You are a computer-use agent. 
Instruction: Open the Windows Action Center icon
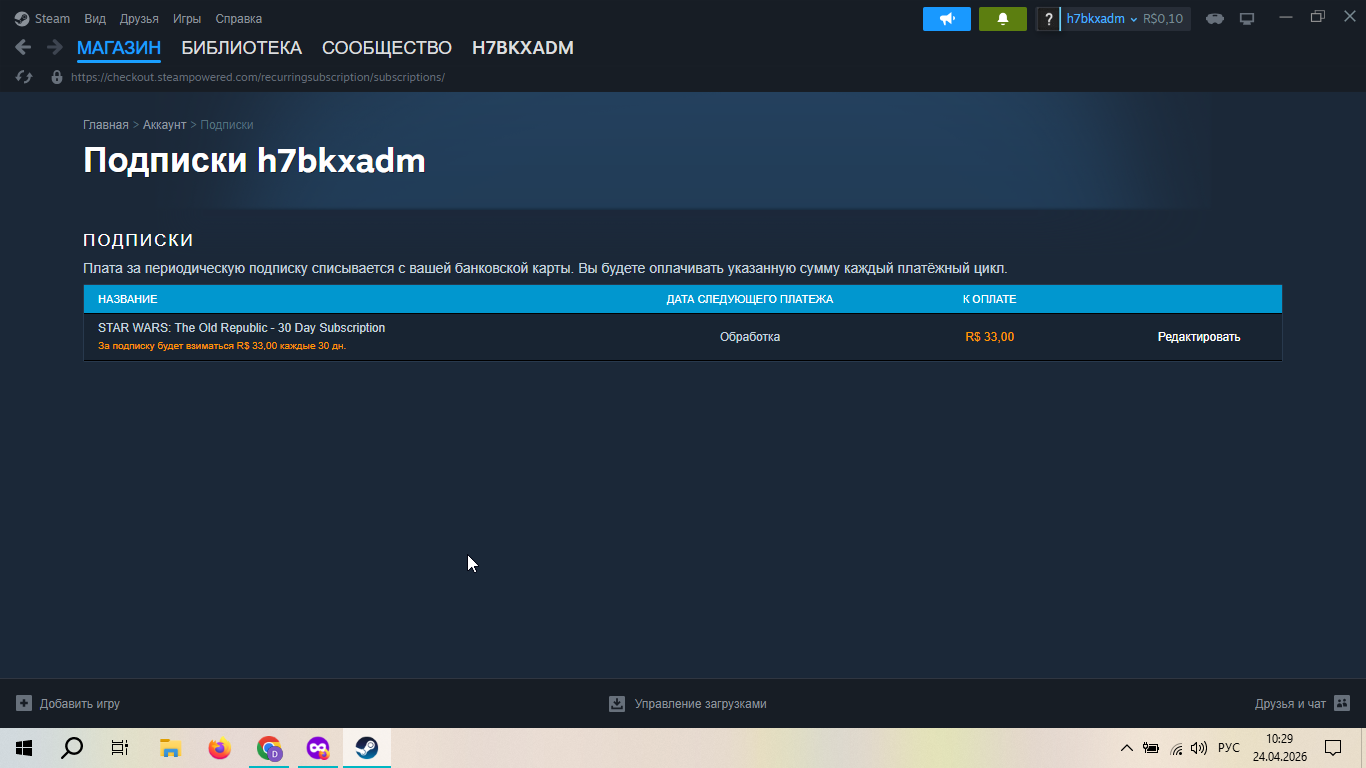(x=1333, y=748)
